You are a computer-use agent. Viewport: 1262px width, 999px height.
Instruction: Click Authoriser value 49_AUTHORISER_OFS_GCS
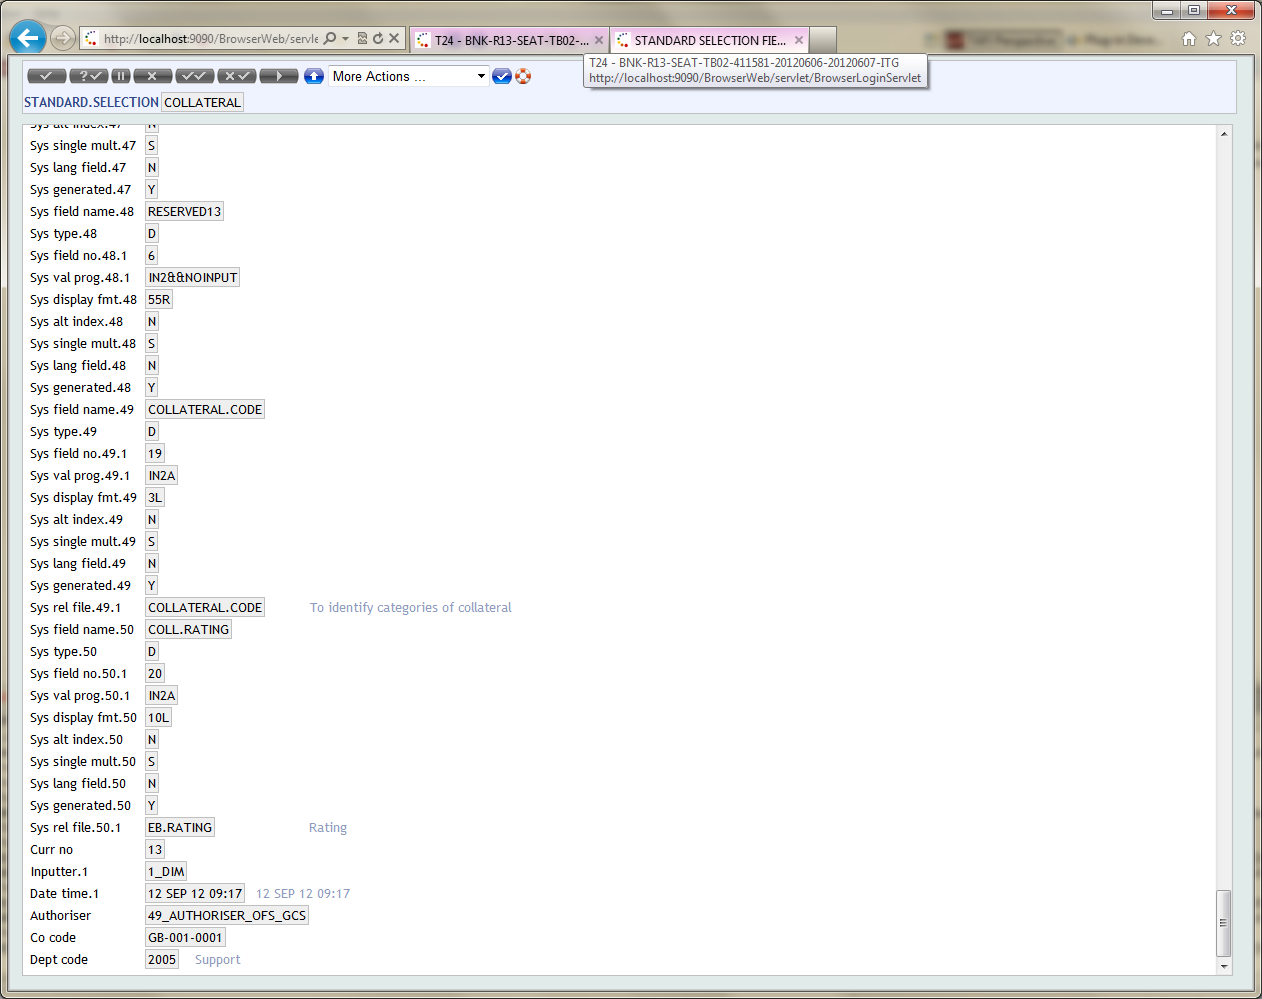pyautogui.click(x=227, y=915)
